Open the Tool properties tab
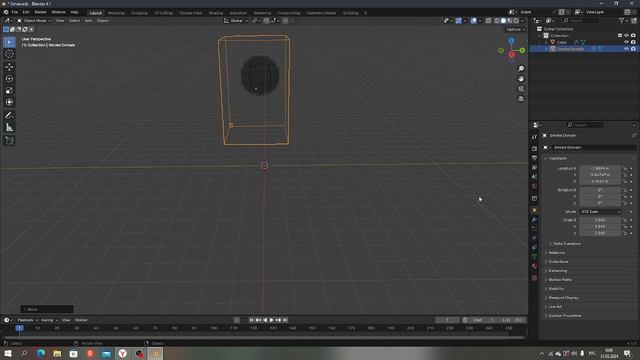The width and height of the screenshot is (640, 360). click(534, 137)
